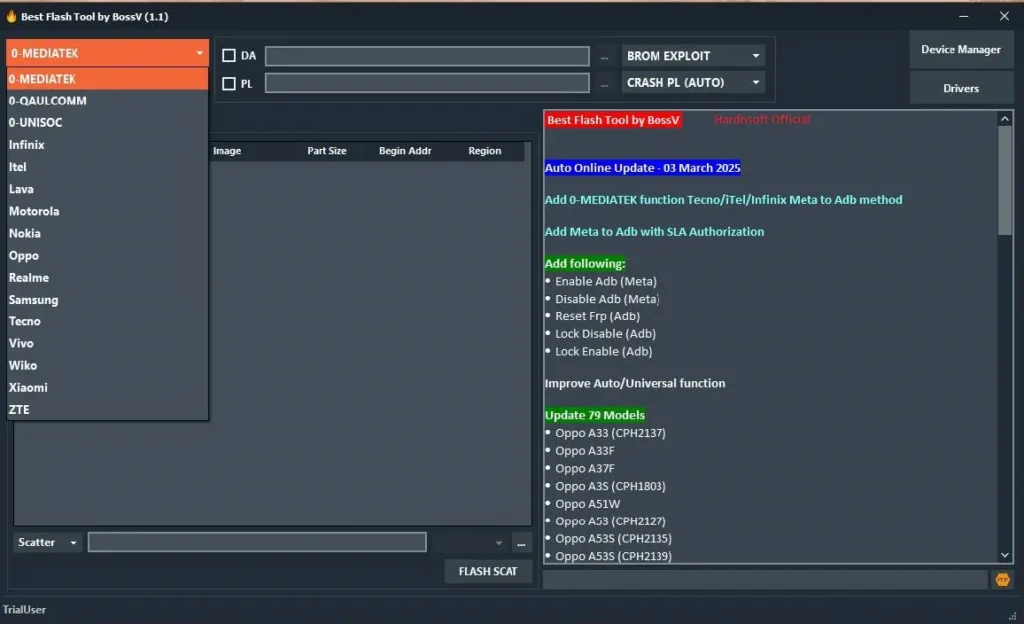The image size is (1024, 624).
Task: Open the Scatter type dropdown
Action: click(47, 542)
